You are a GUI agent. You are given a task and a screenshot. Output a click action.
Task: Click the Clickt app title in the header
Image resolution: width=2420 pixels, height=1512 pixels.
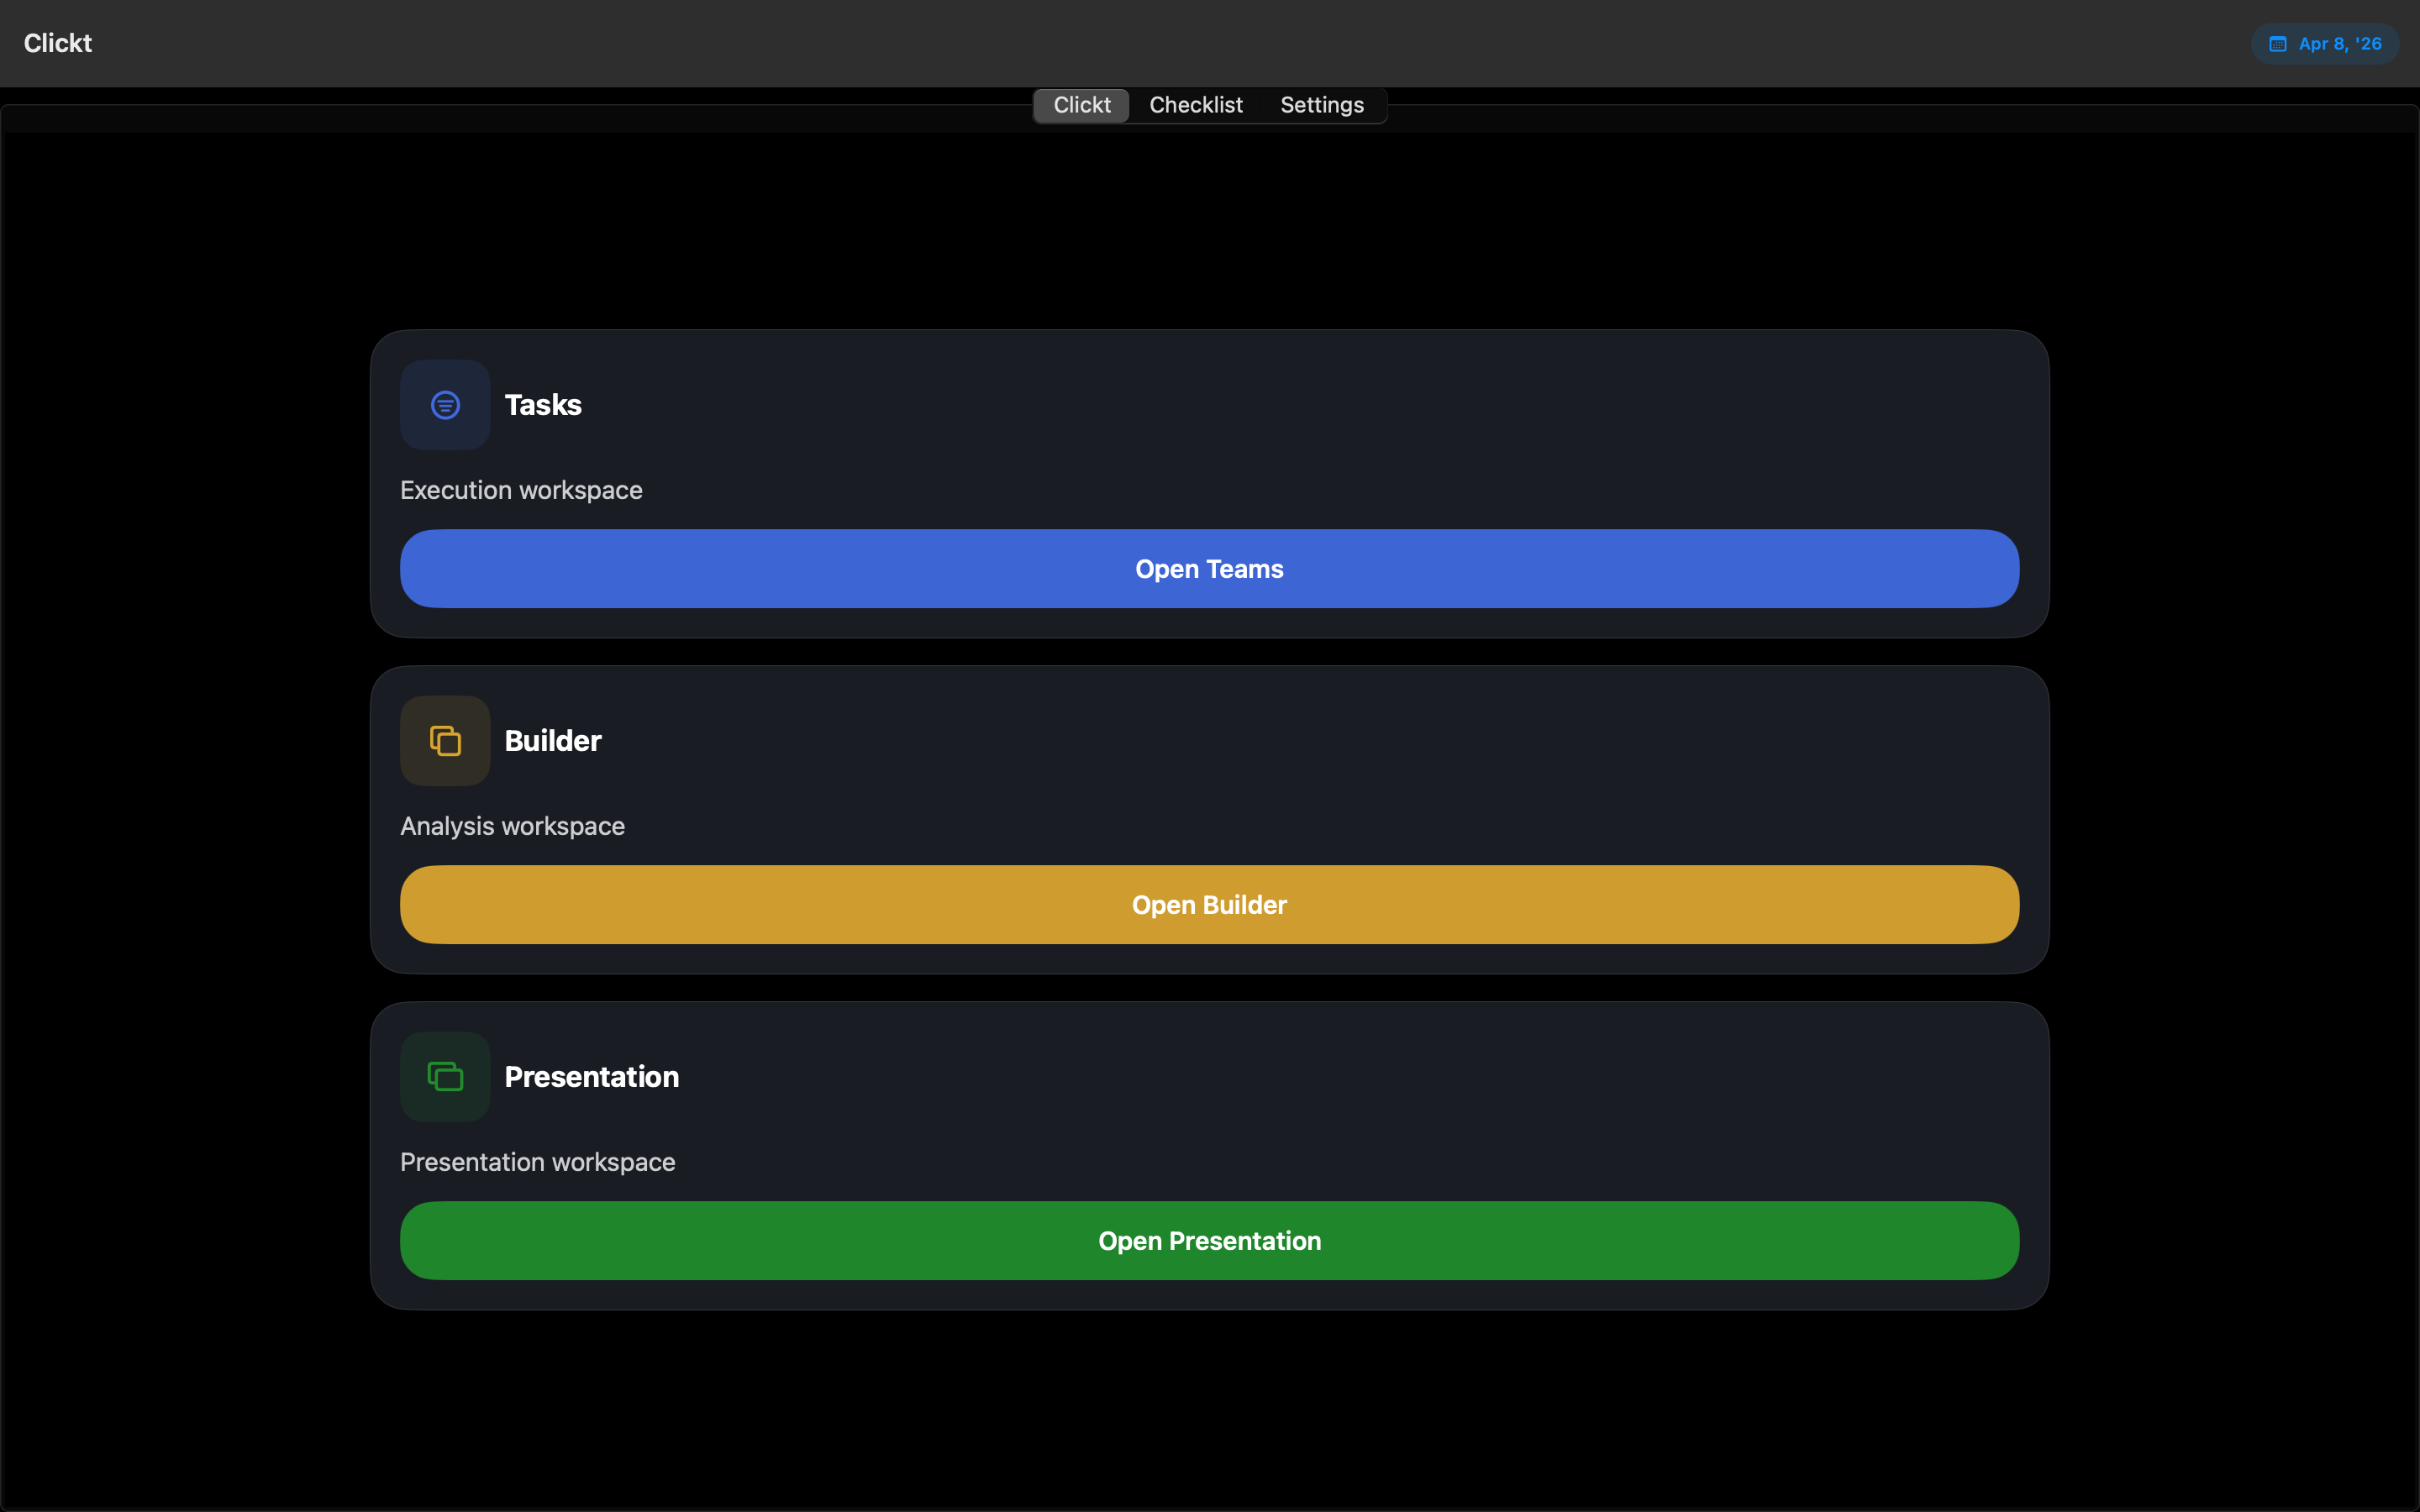(56, 43)
